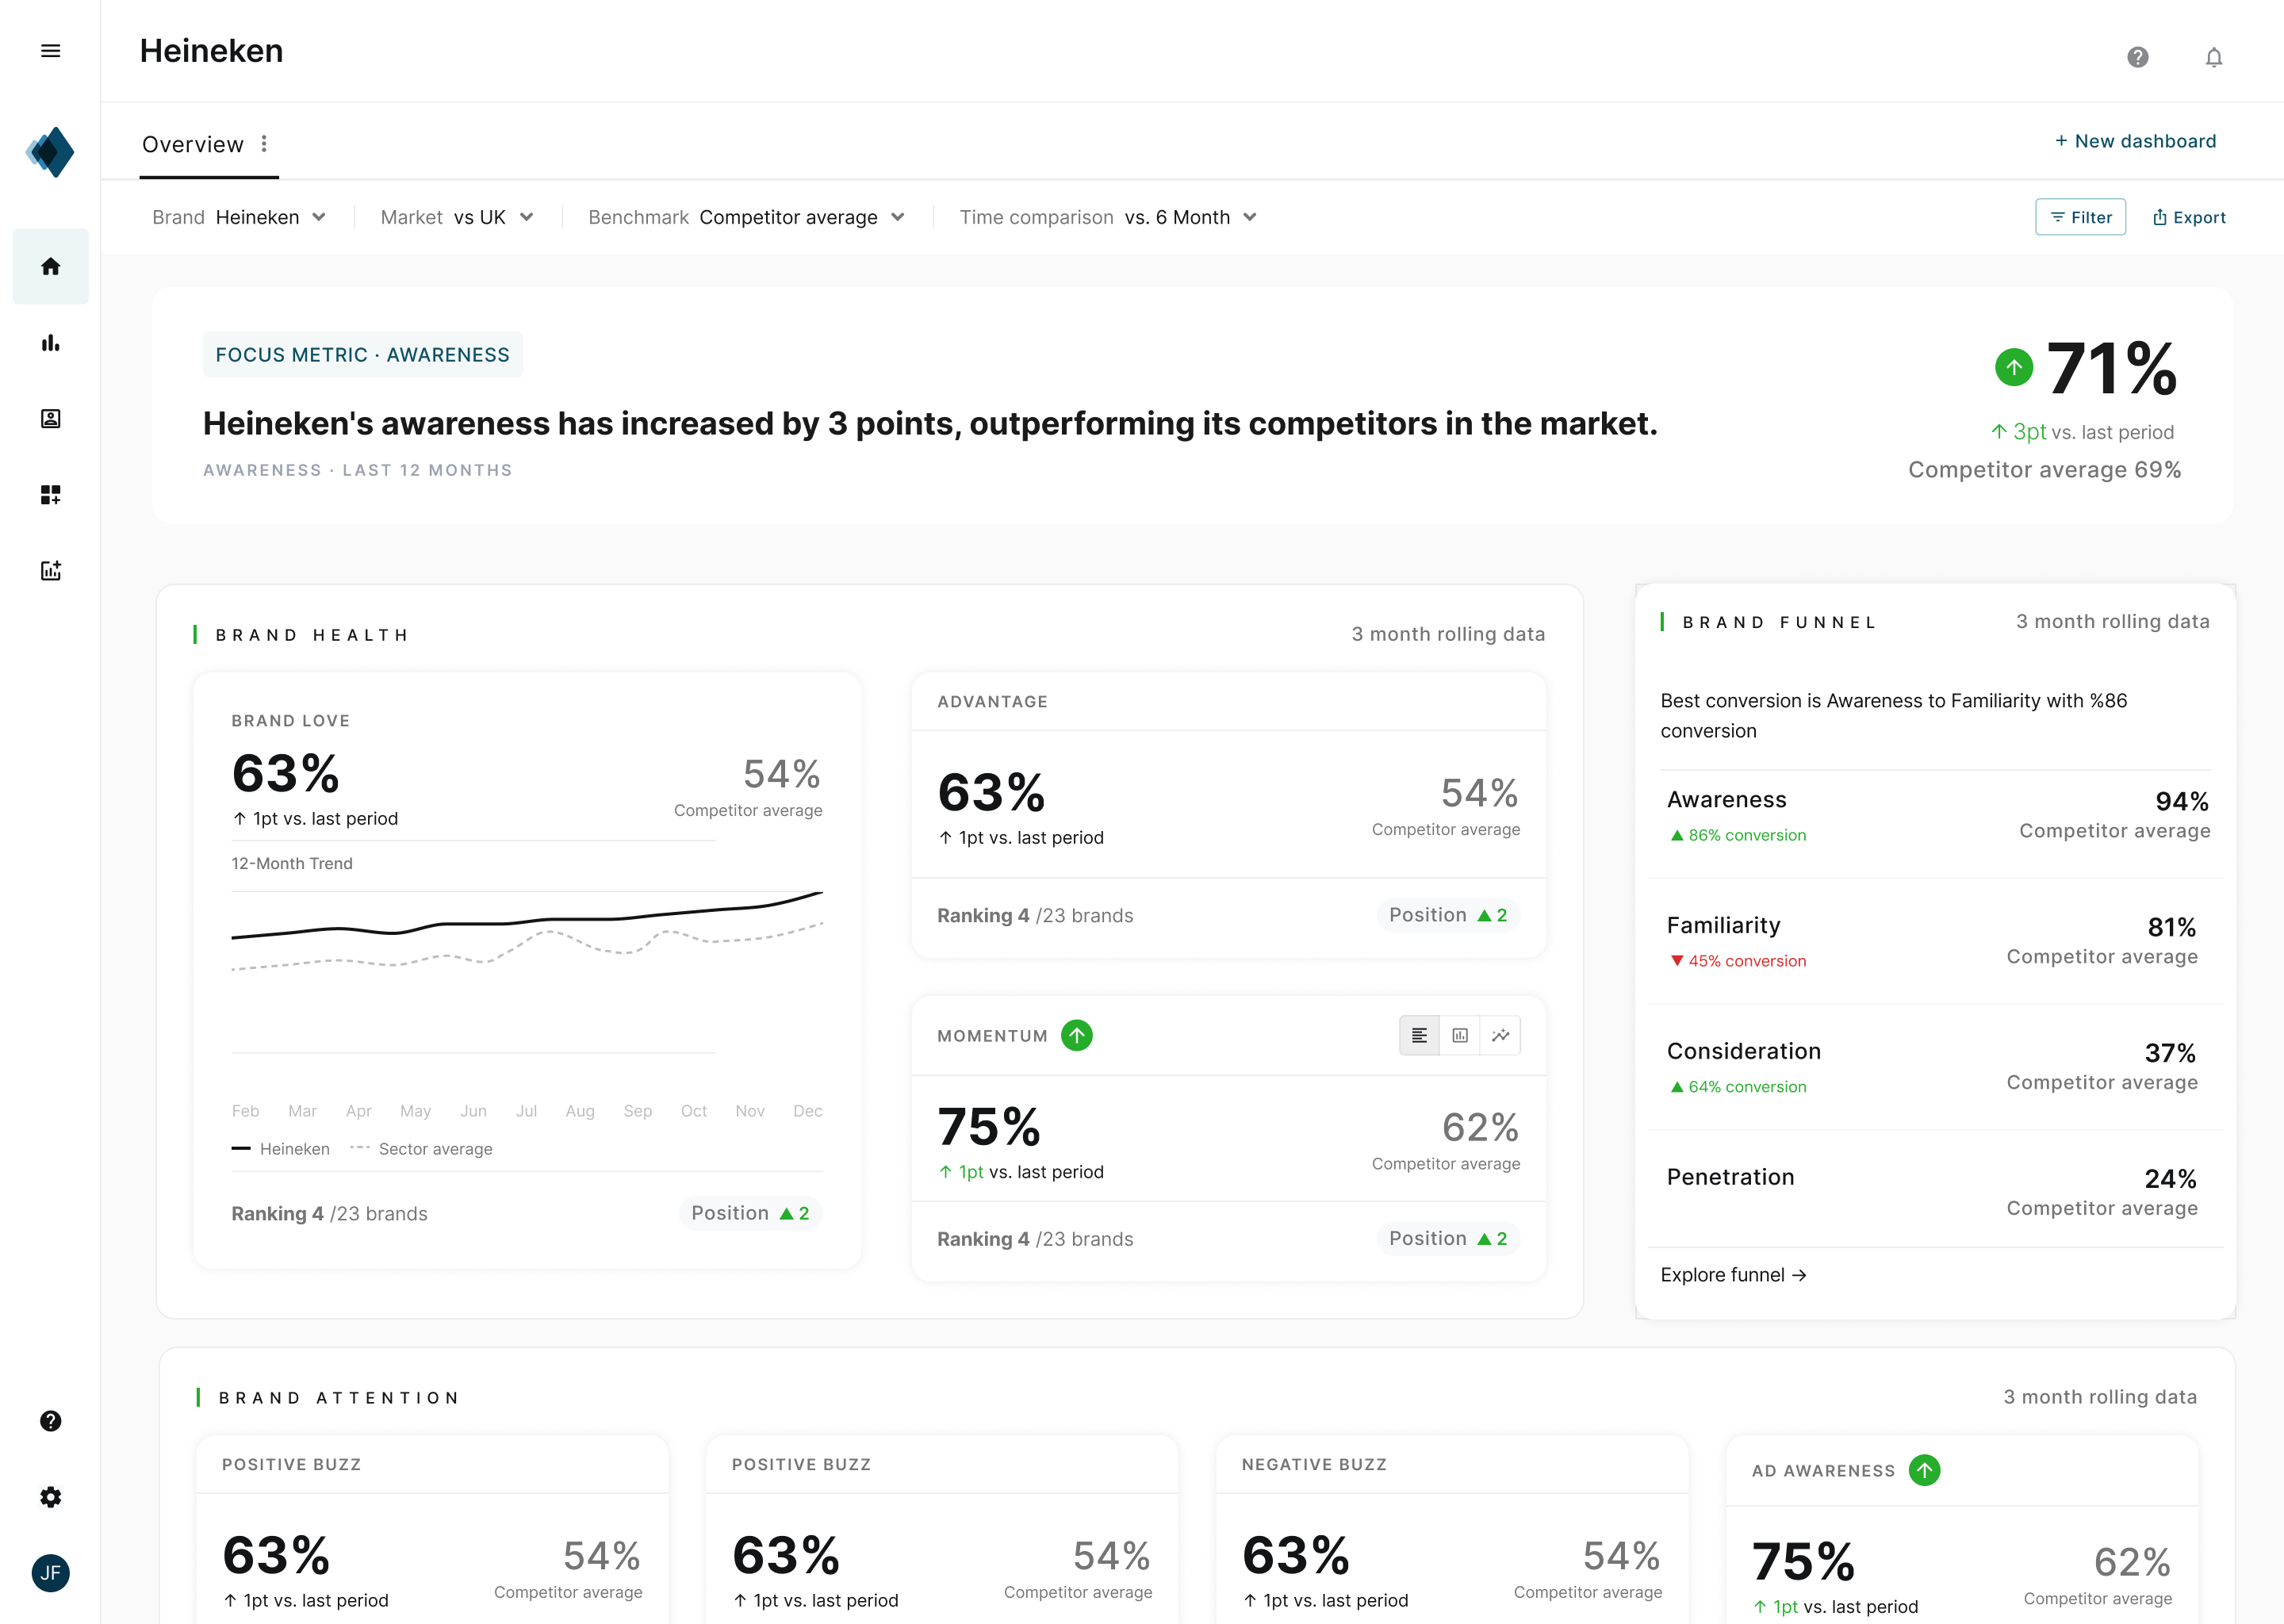The image size is (2284, 1624).
Task: Click the Heineken page title
Action: click(x=211, y=51)
